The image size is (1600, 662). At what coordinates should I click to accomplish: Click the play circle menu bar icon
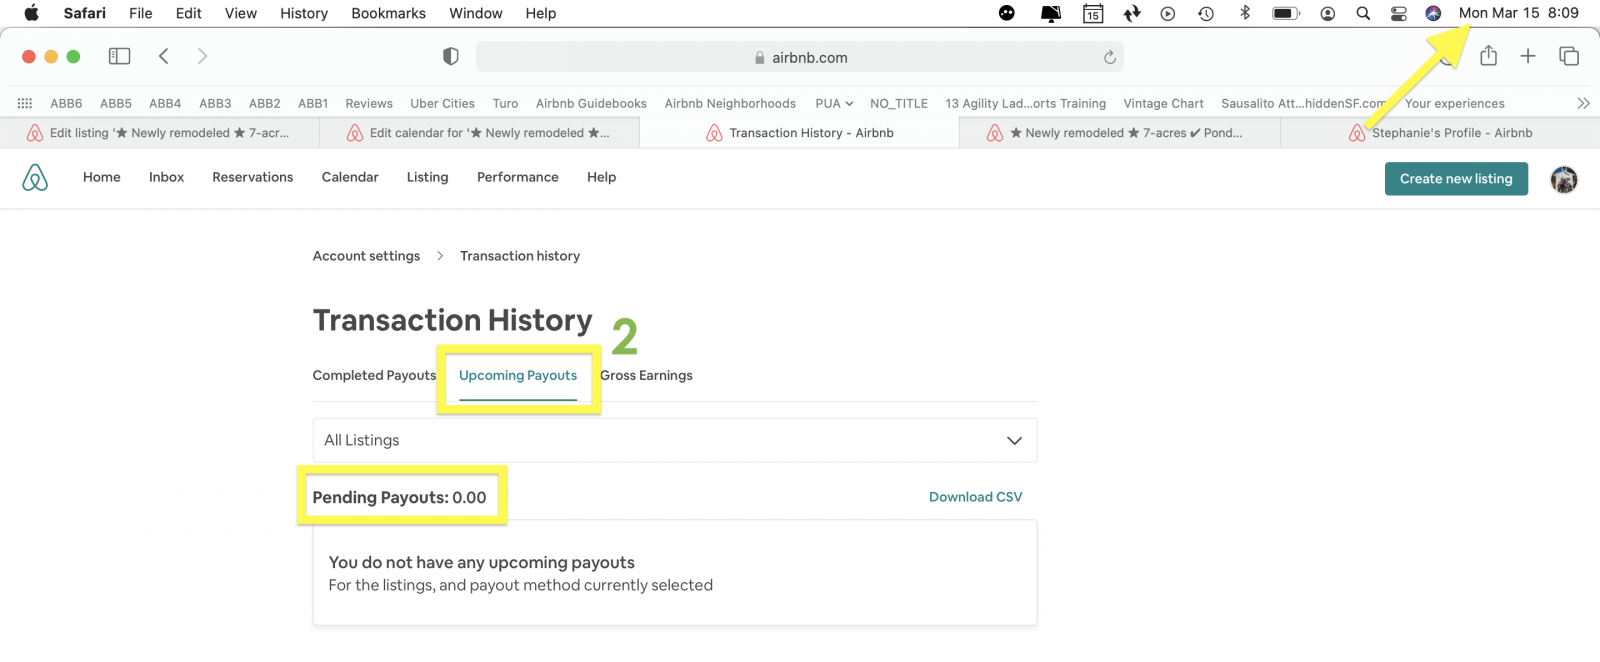[1168, 13]
